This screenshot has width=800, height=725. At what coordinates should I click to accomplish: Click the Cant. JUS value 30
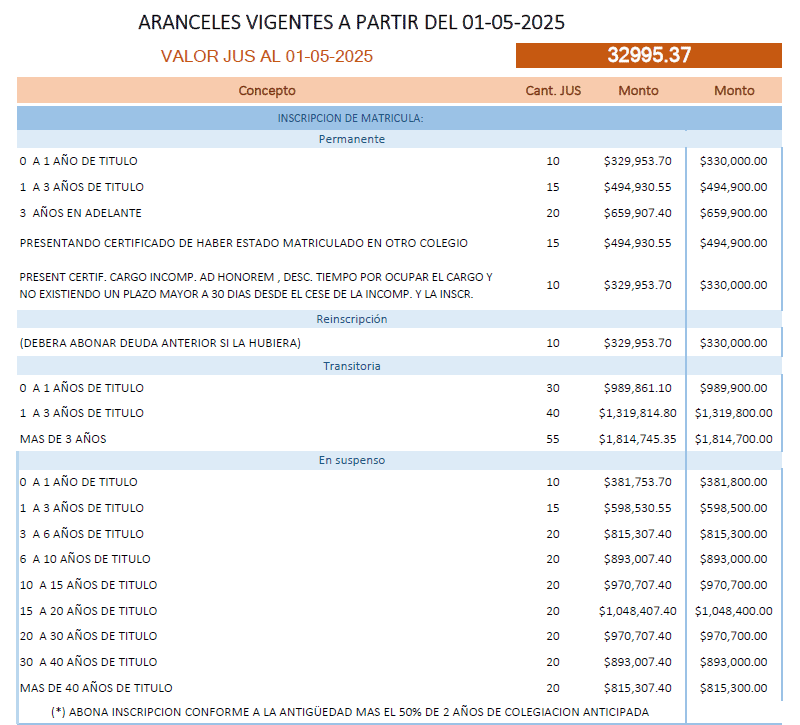[553, 388]
